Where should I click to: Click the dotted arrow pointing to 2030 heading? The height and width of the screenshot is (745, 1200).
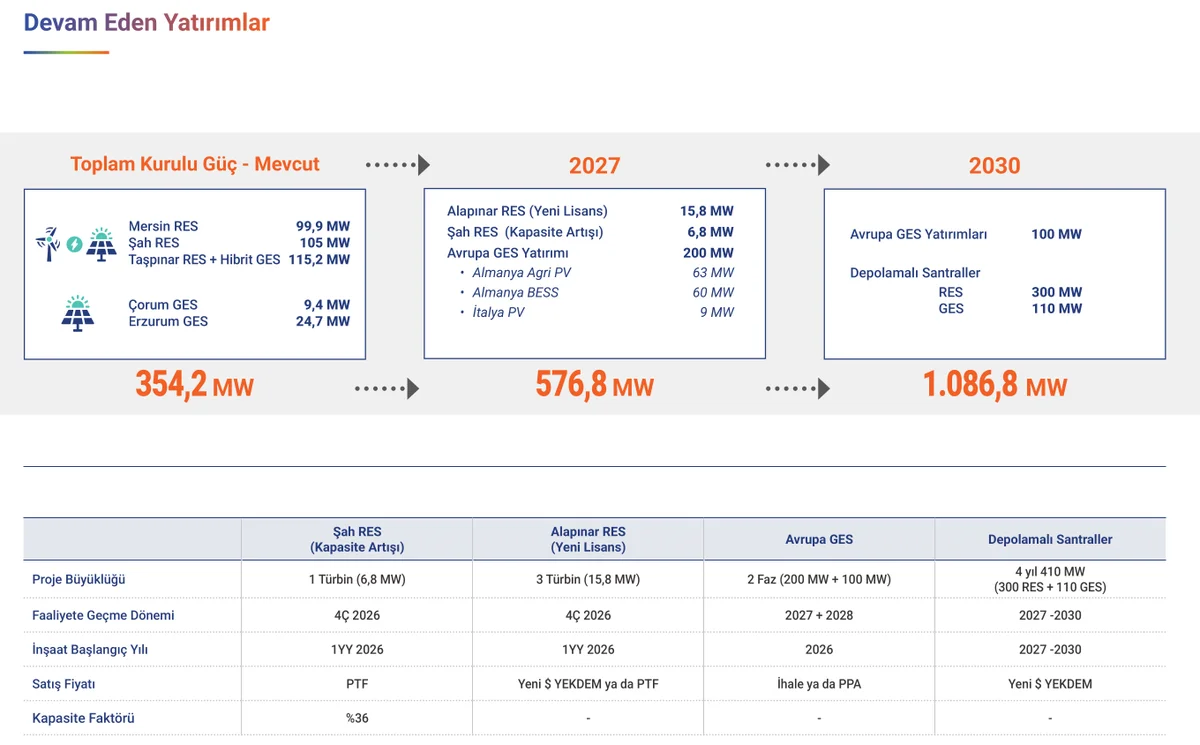(x=797, y=165)
